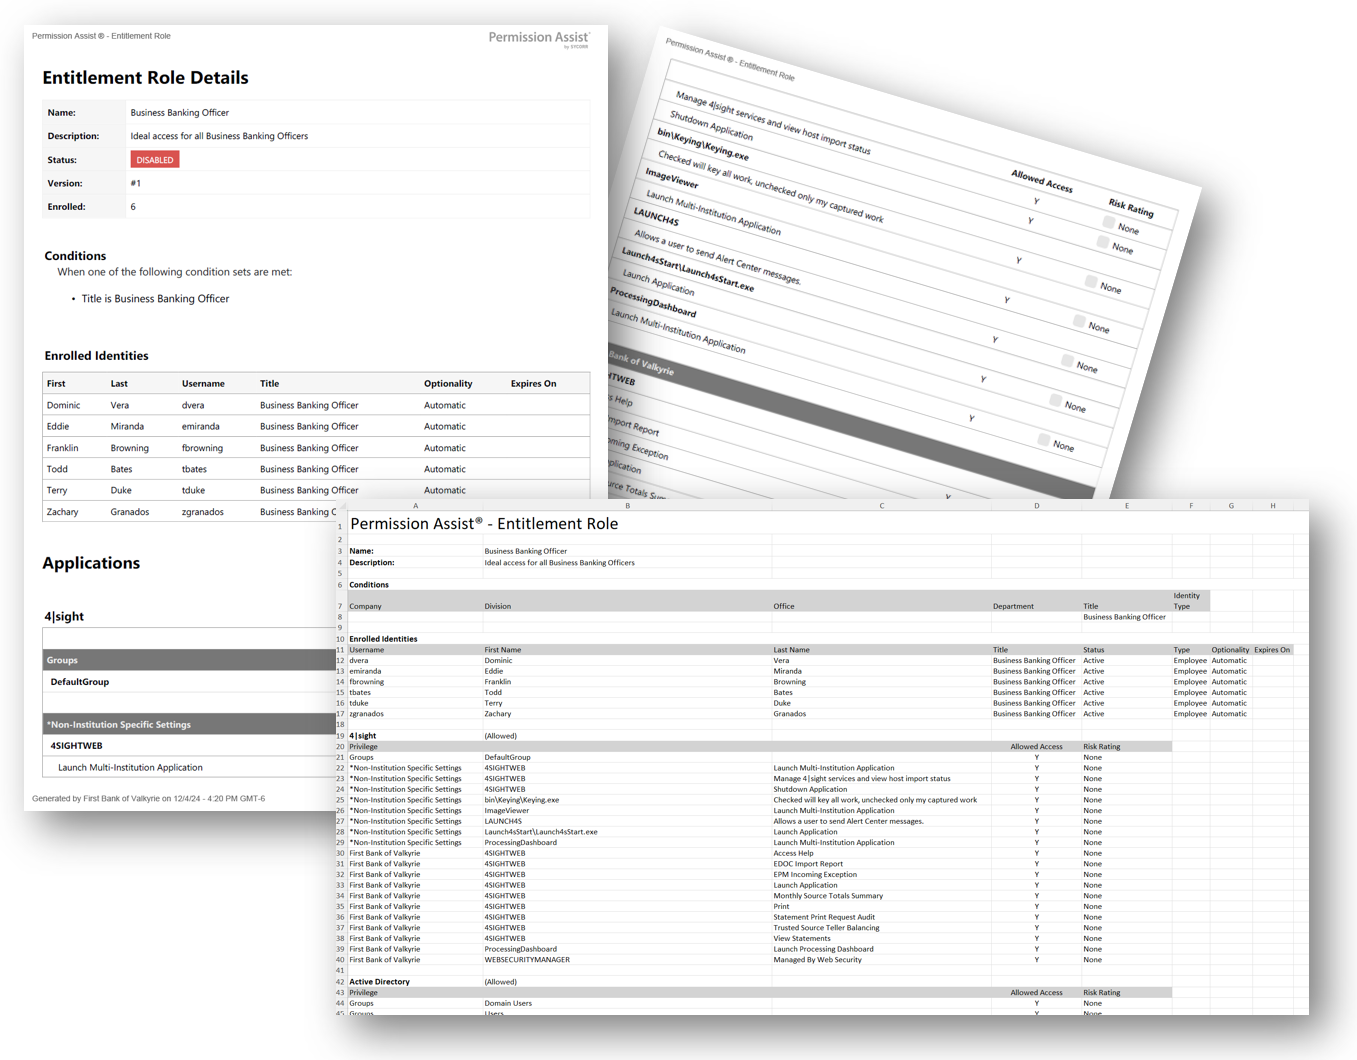Click the Expires On column header in left report
The width and height of the screenshot is (1357, 1060).
(x=533, y=384)
